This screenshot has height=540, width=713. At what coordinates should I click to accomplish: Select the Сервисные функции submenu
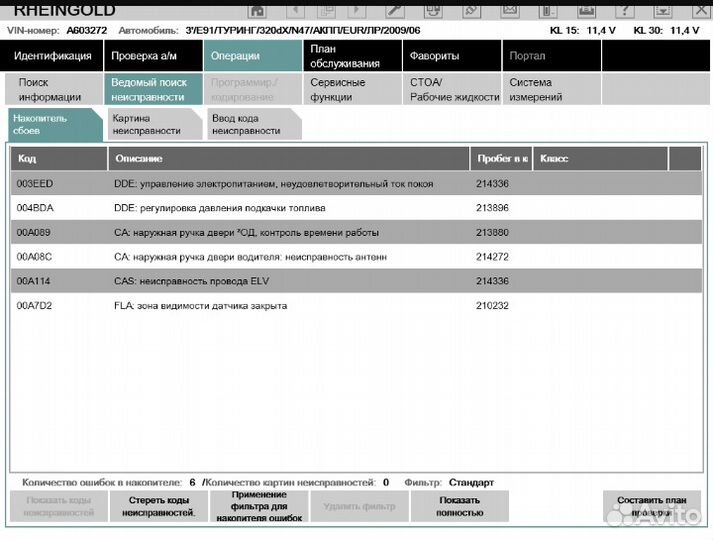[351, 90]
